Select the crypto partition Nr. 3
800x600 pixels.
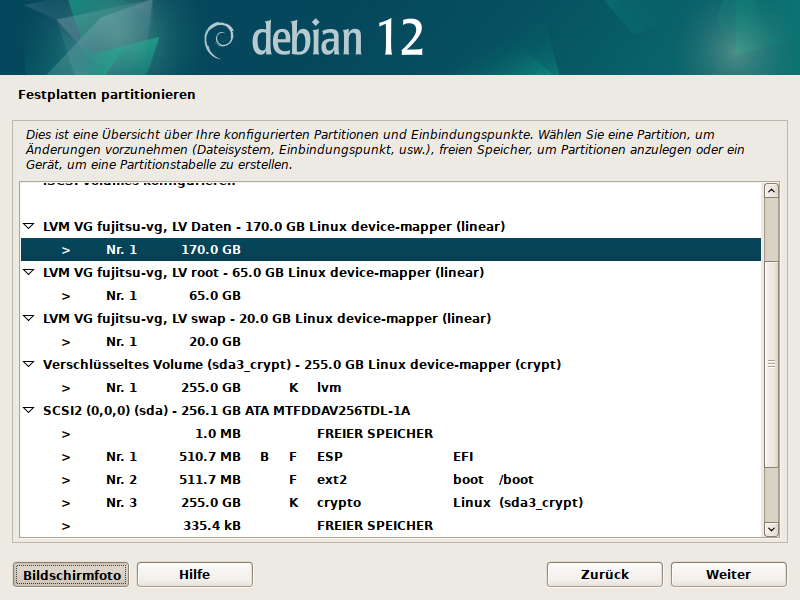point(390,503)
